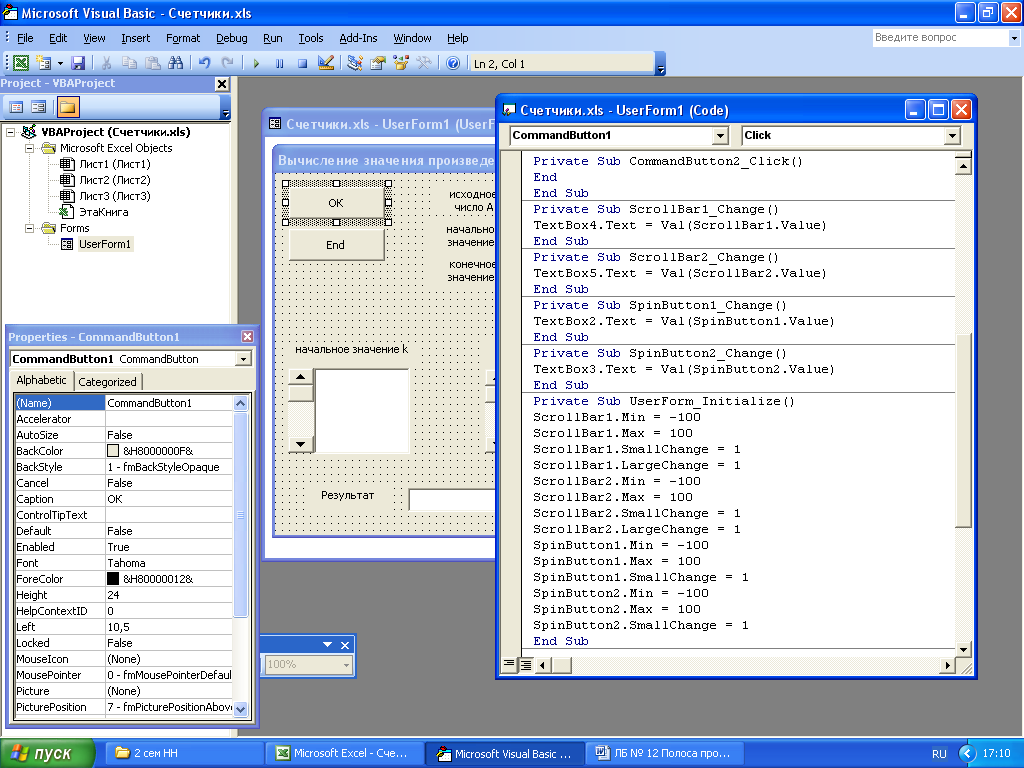This screenshot has height=768, width=1024.
Task: Open the File menu
Action: coord(25,38)
